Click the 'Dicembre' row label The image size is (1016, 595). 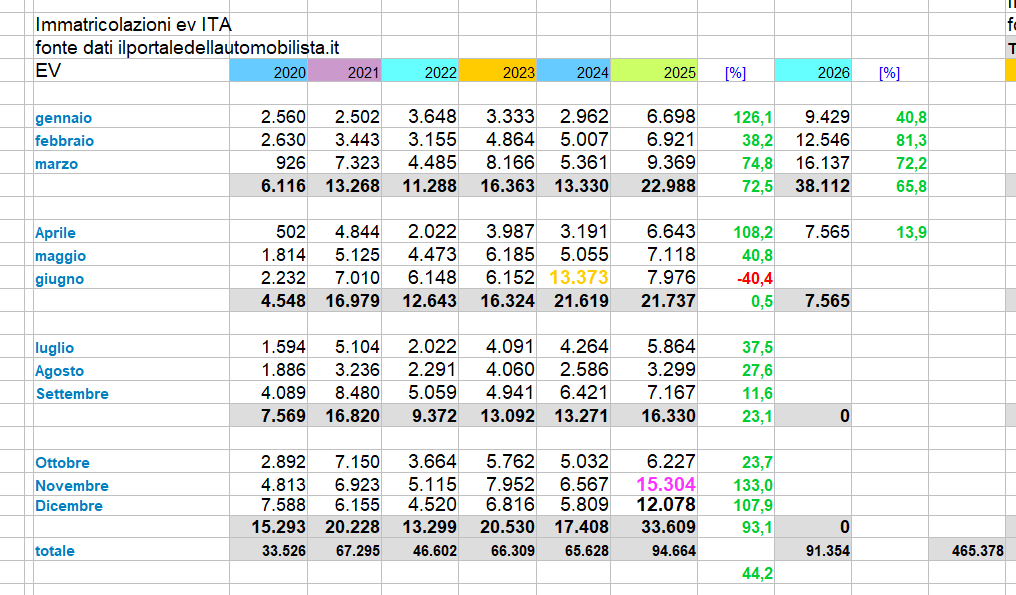(69, 506)
